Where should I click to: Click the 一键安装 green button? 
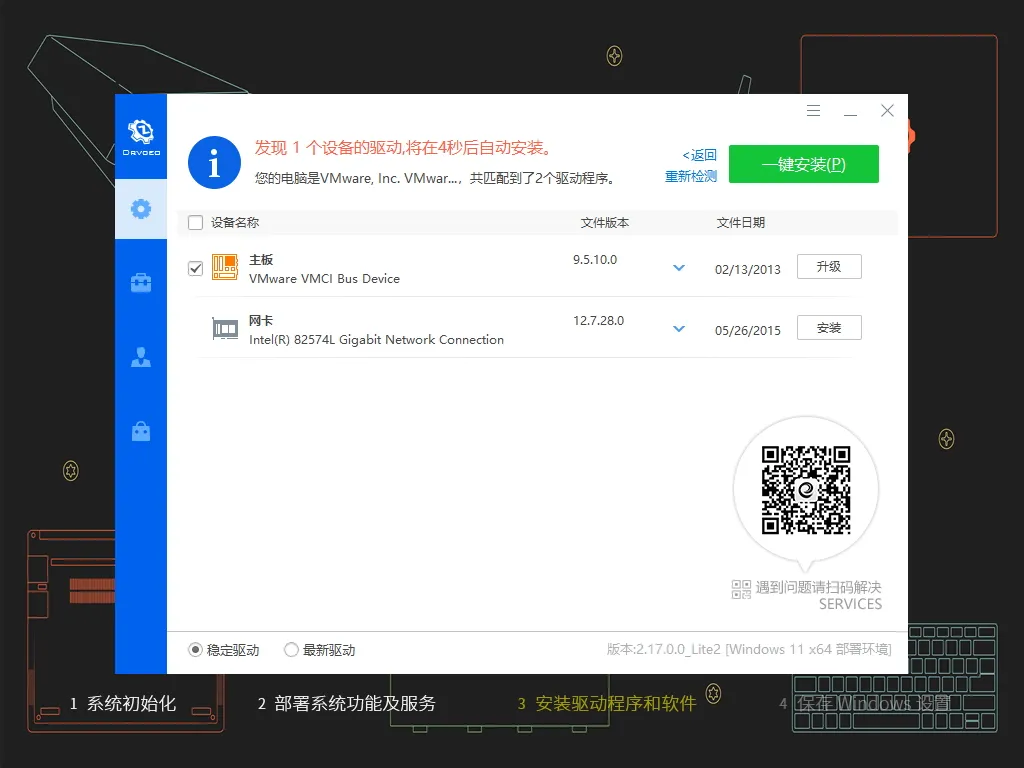click(x=804, y=163)
